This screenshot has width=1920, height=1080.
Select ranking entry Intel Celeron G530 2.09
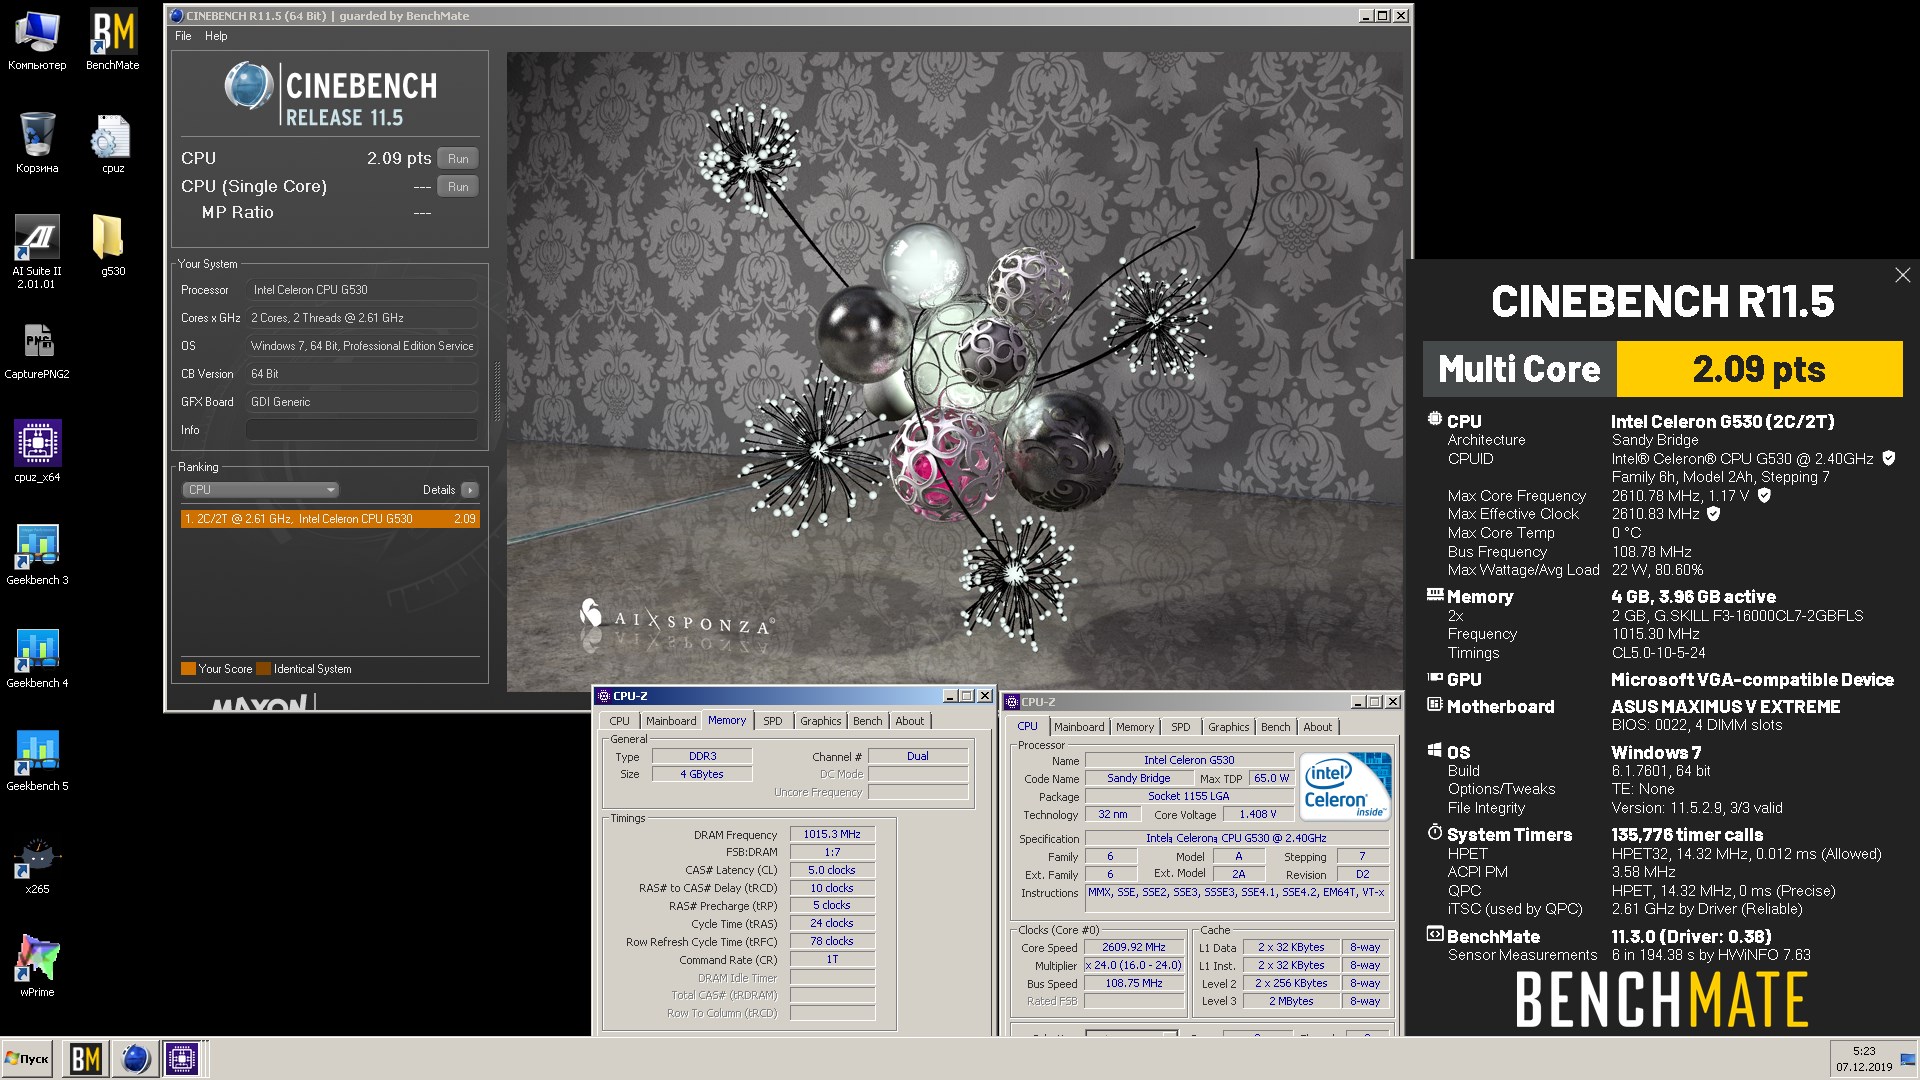pos(330,519)
